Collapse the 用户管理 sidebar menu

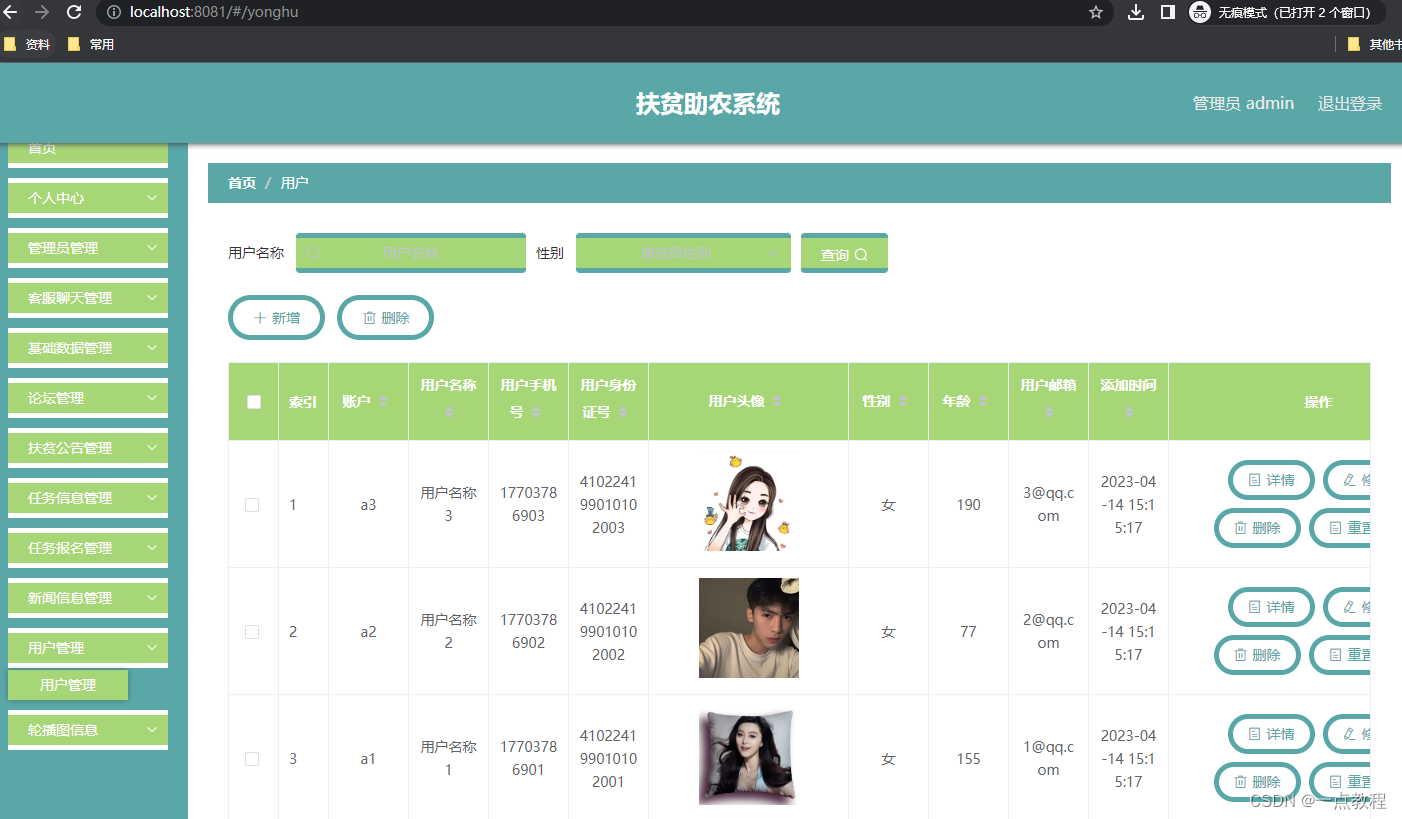click(x=88, y=648)
